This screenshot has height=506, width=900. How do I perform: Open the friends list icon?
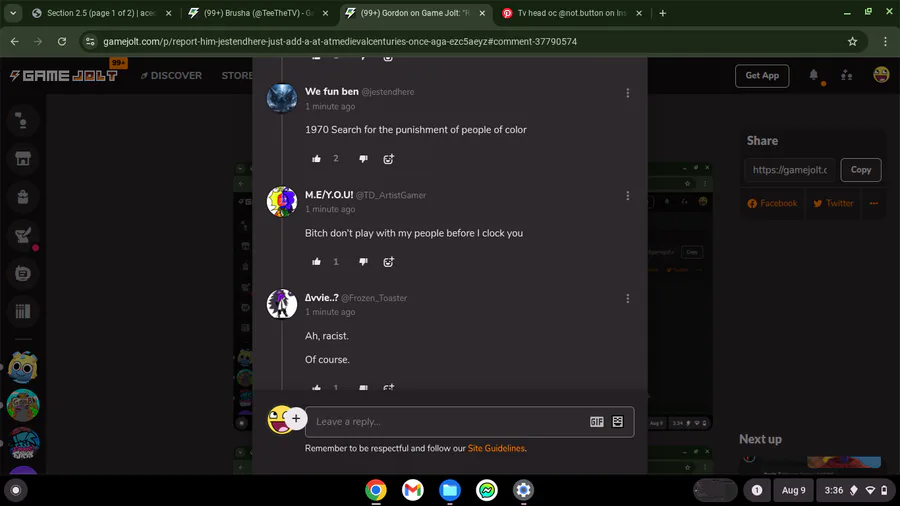(847, 75)
